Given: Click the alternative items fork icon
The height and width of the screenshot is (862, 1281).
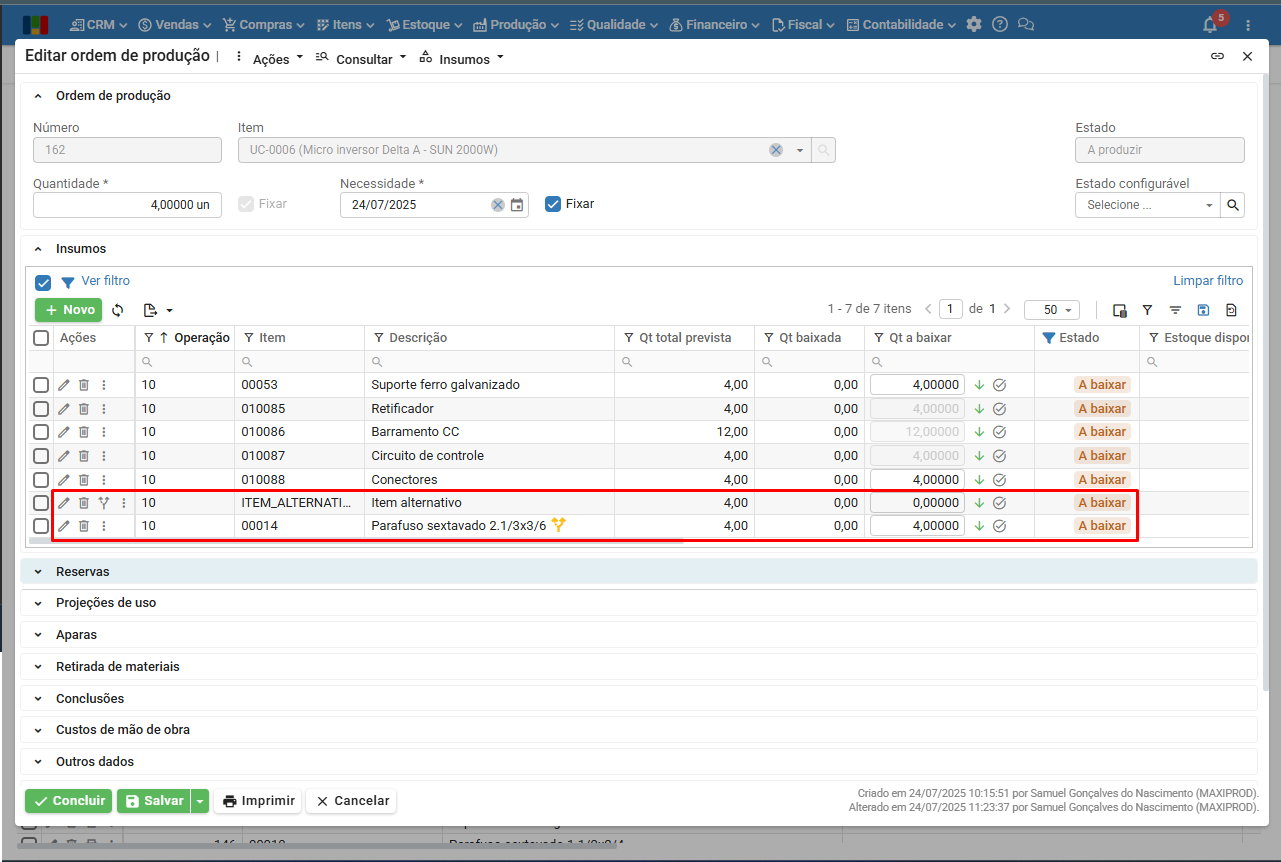Looking at the screenshot, I should [104, 503].
